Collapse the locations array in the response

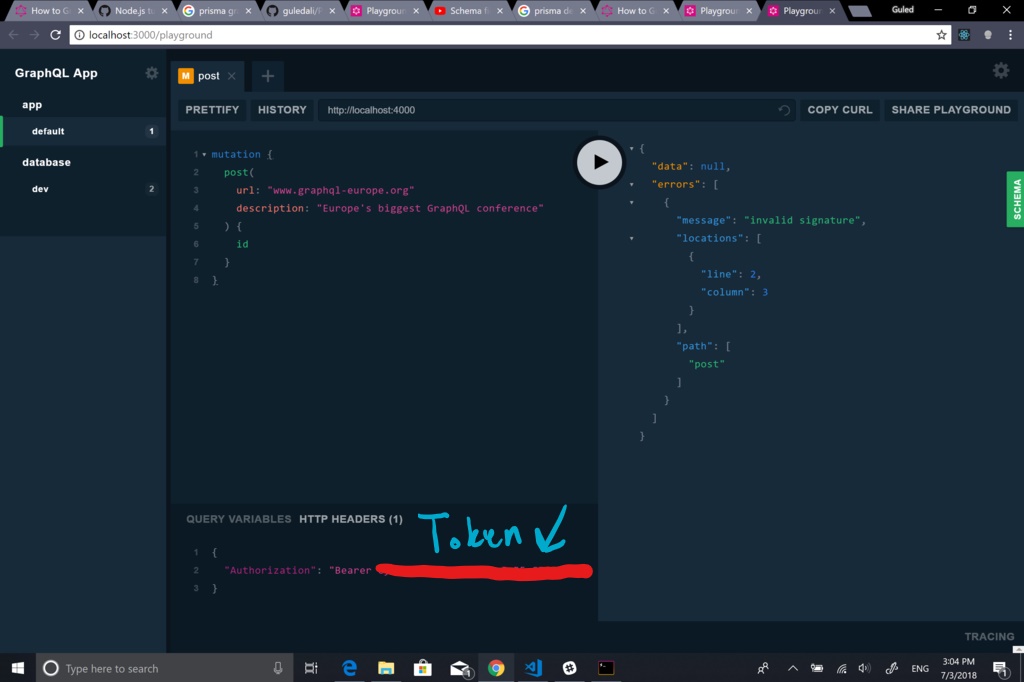pos(631,238)
